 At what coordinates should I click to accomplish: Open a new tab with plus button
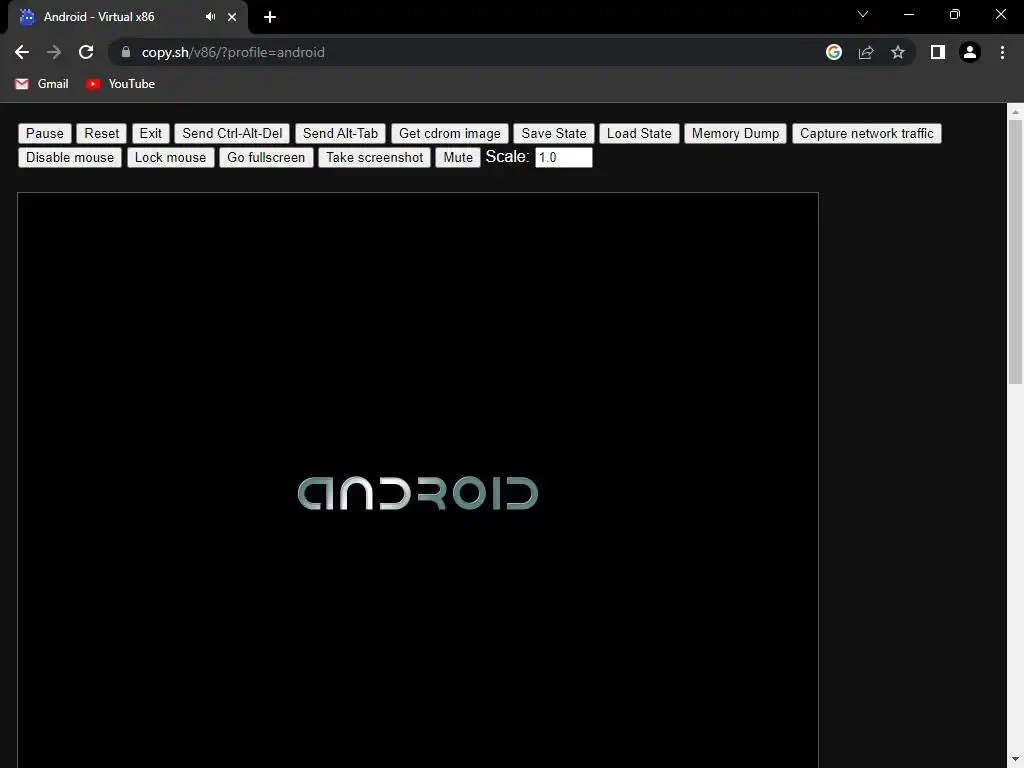coord(270,17)
